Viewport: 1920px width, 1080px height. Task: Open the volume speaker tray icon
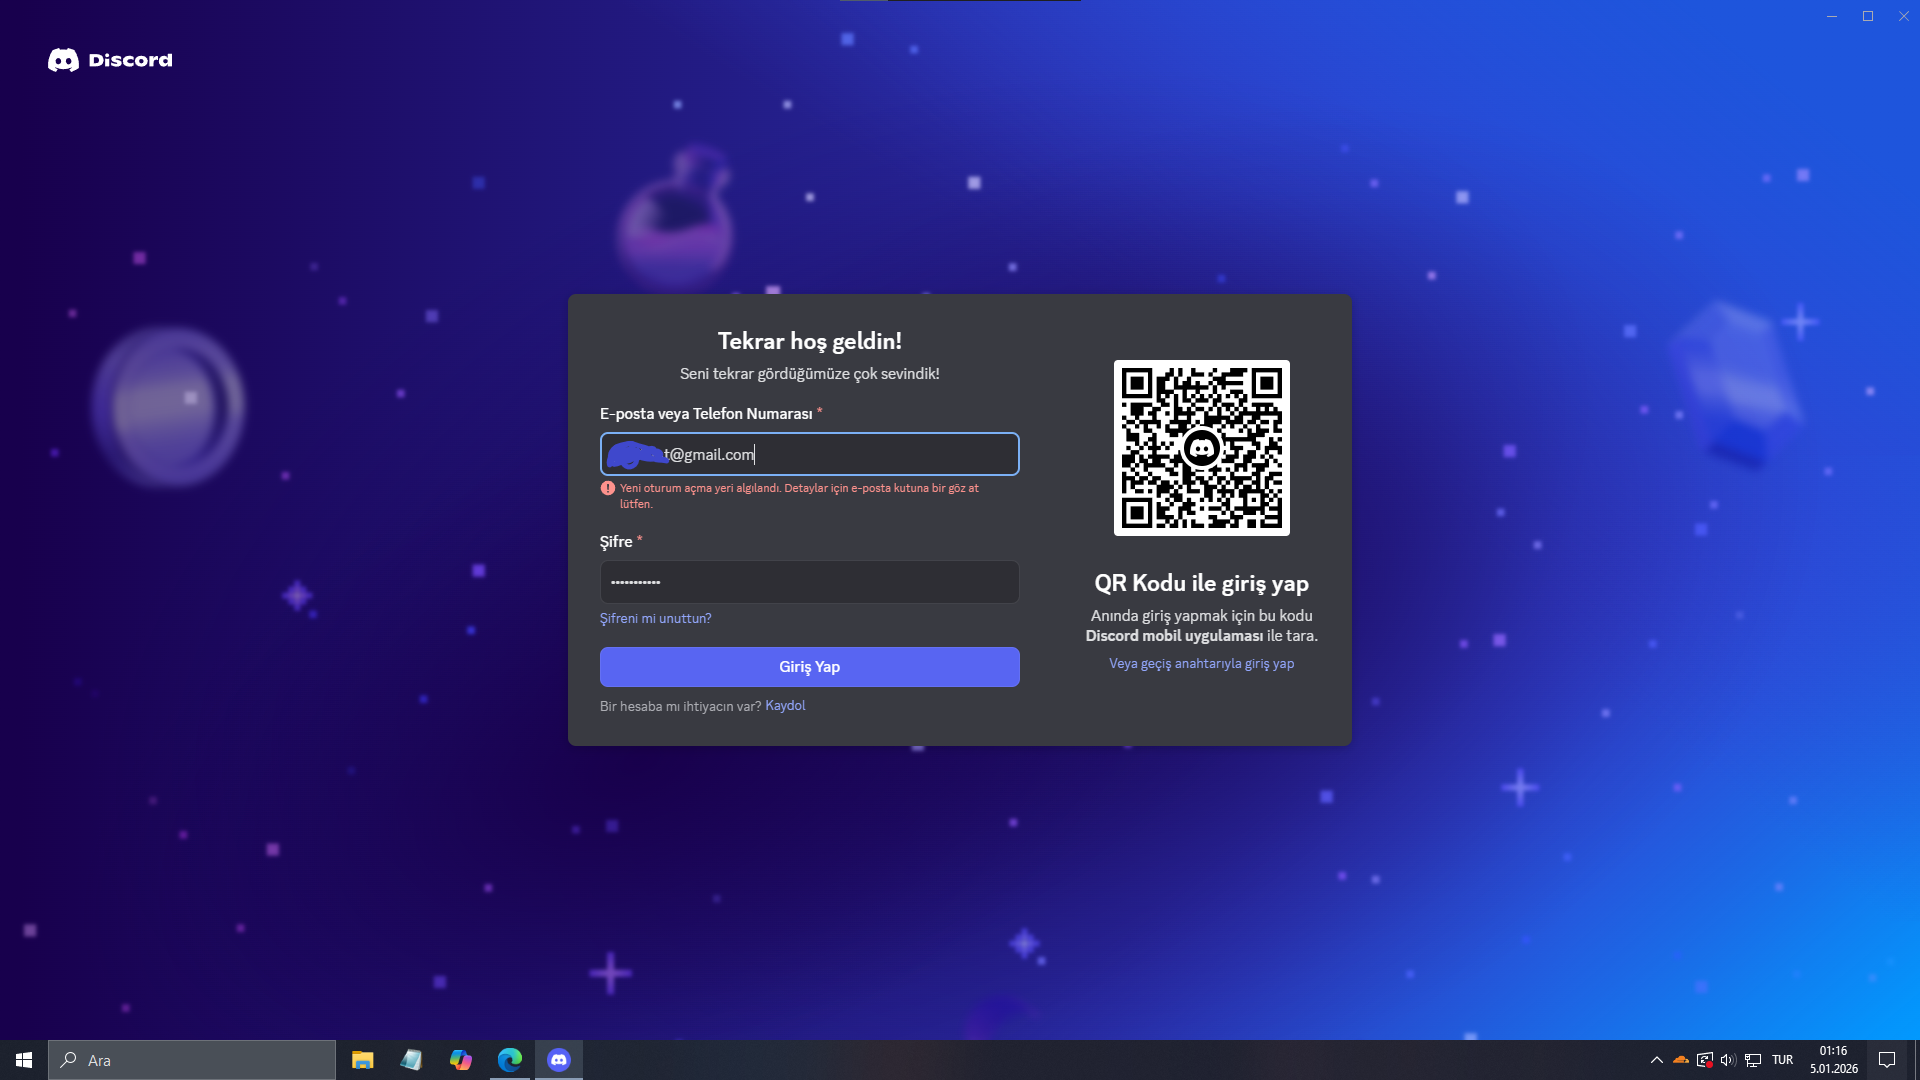point(1728,1060)
